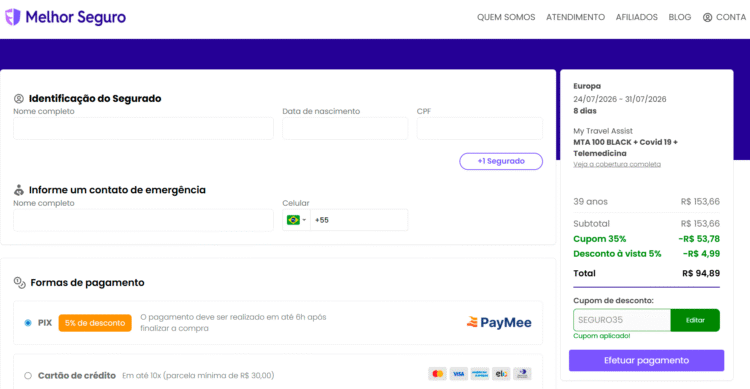Screen dimensions: 750x389
Task: Click the MTA 100 BLACK plan name
Action: point(626,148)
